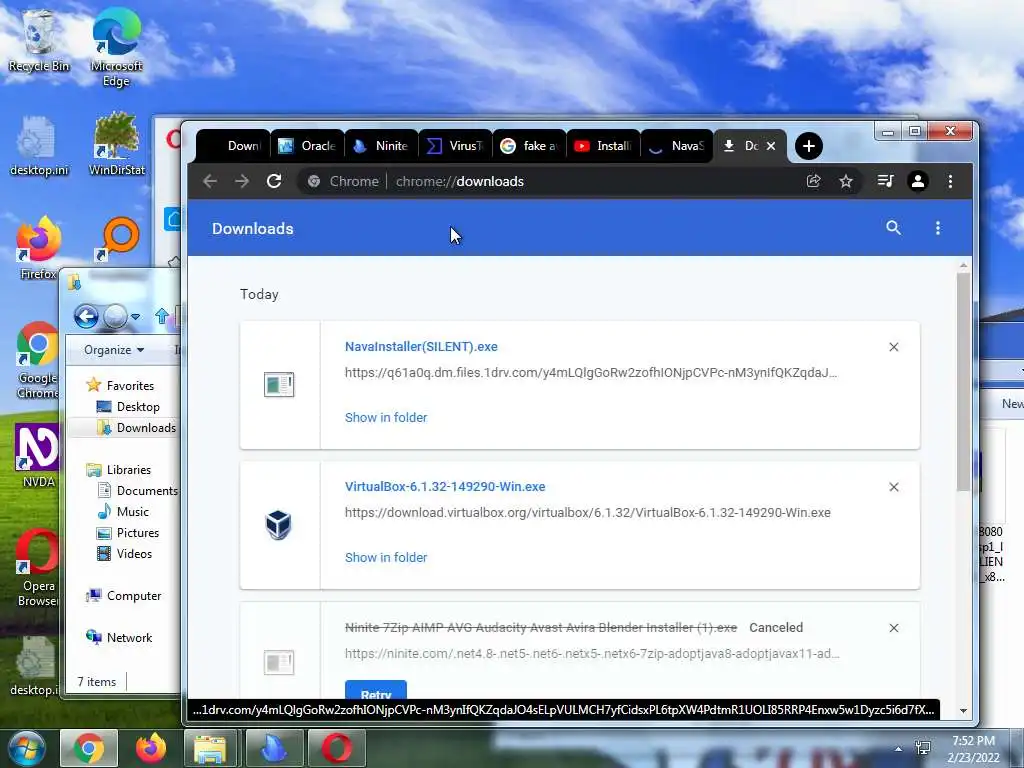Click Windows Start orb
This screenshot has width=1024, height=768.
(x=25, y=748)
